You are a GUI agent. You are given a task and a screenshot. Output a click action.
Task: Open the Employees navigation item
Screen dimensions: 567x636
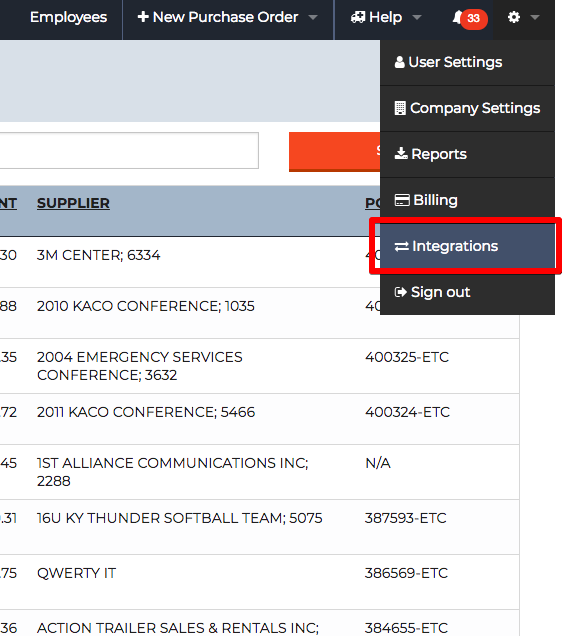68,17
